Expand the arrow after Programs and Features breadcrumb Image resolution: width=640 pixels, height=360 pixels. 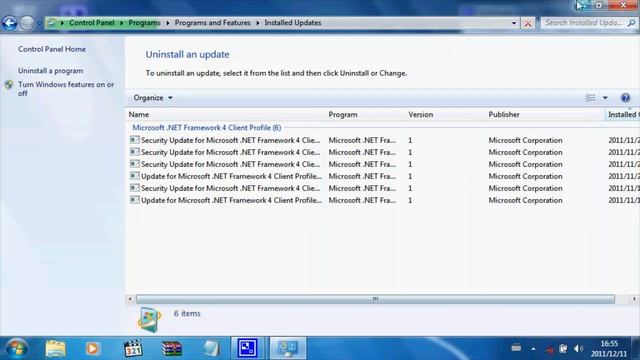[x=258, y=23]
